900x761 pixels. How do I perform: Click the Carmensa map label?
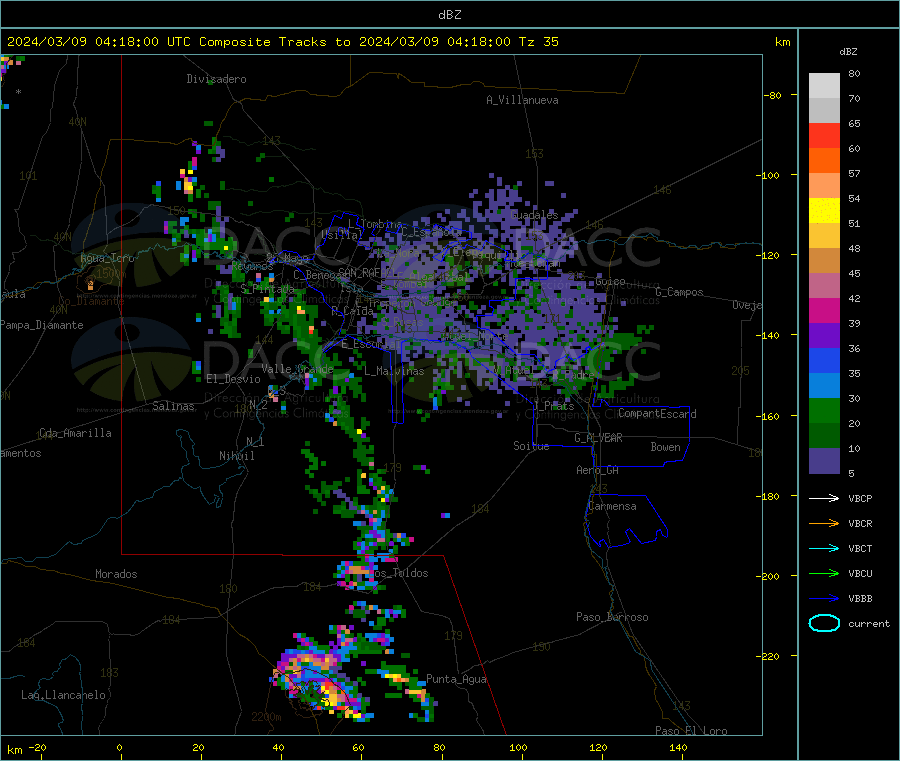(x=612, y=506)
